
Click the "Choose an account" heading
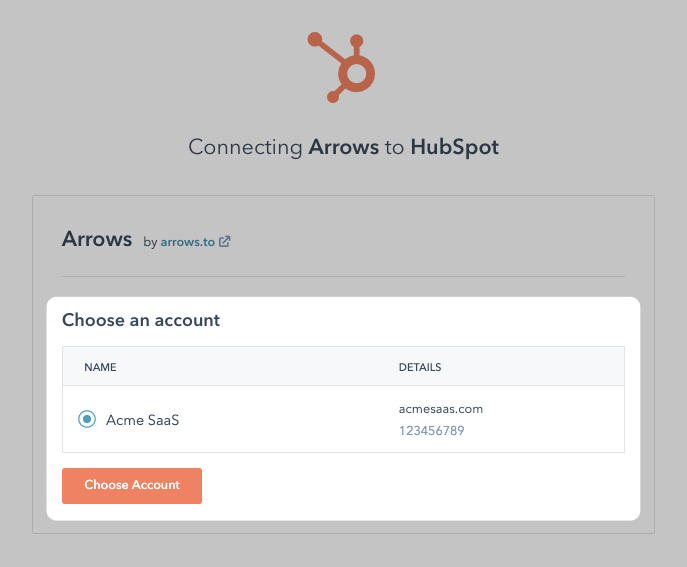point(141,320)
